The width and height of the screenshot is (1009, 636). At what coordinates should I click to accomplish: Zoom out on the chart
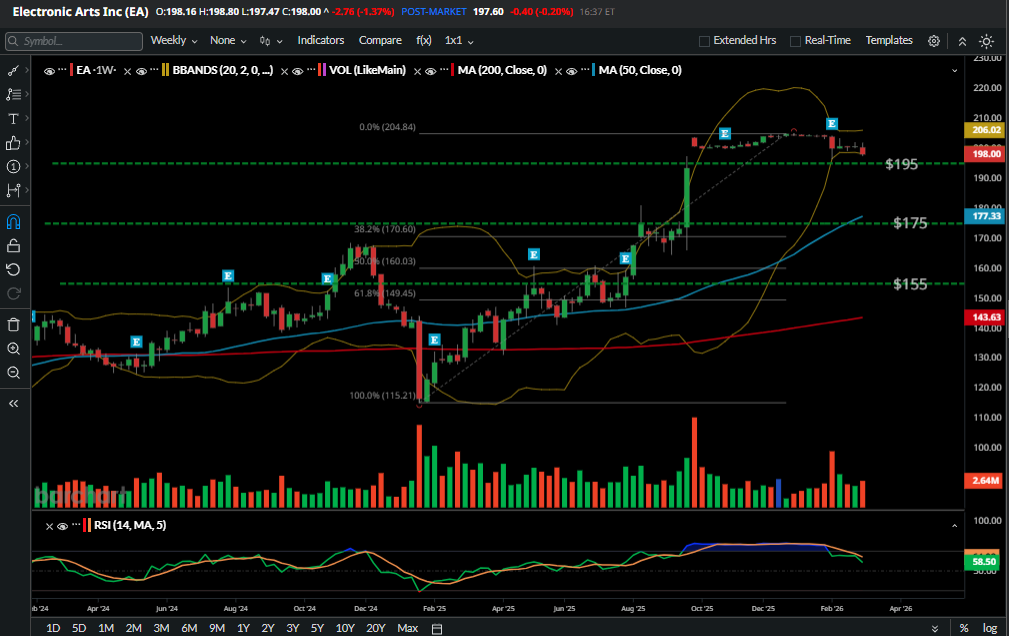13,373
